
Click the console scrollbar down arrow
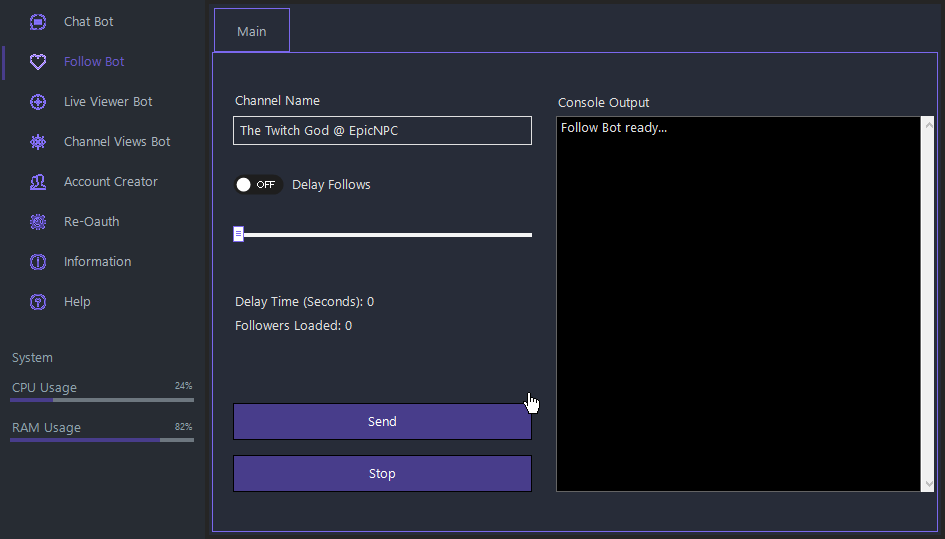pos(929,484)
